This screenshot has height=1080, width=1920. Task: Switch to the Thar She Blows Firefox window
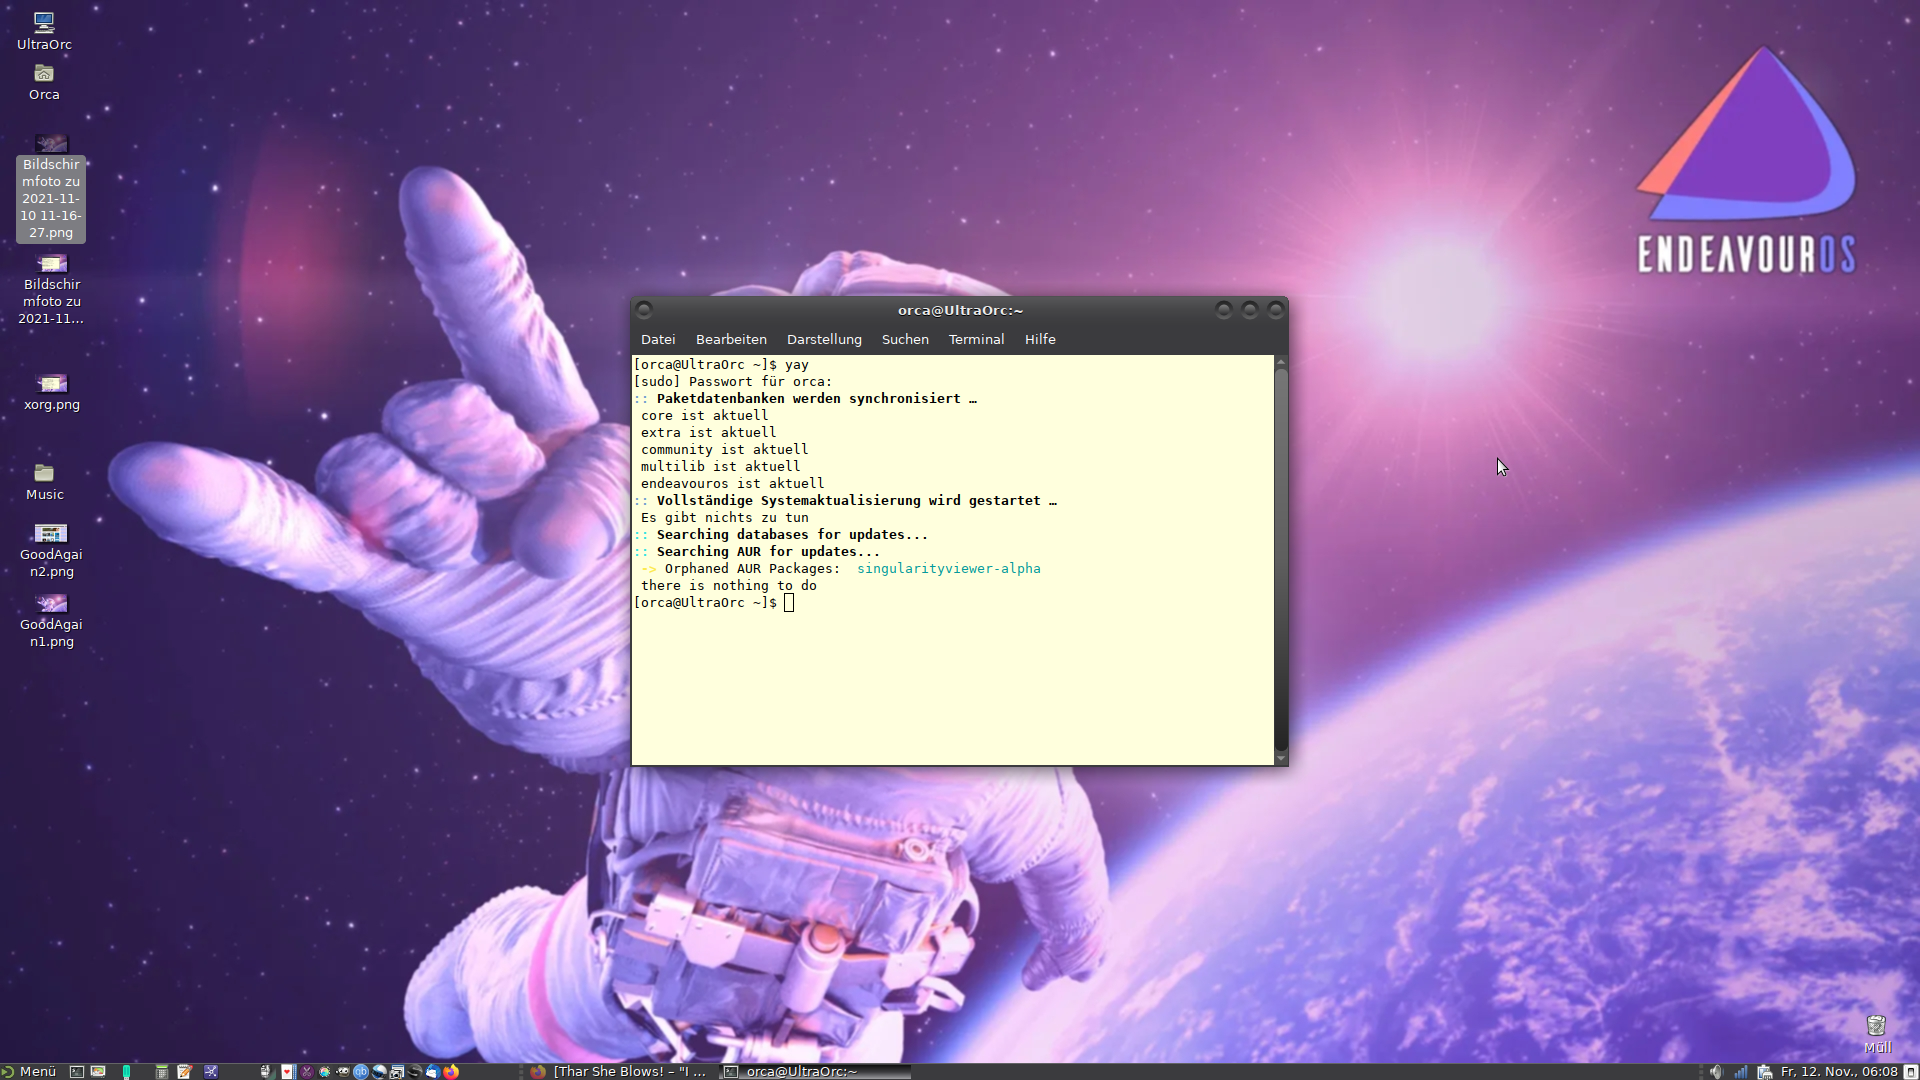(x=620, y=1071)
